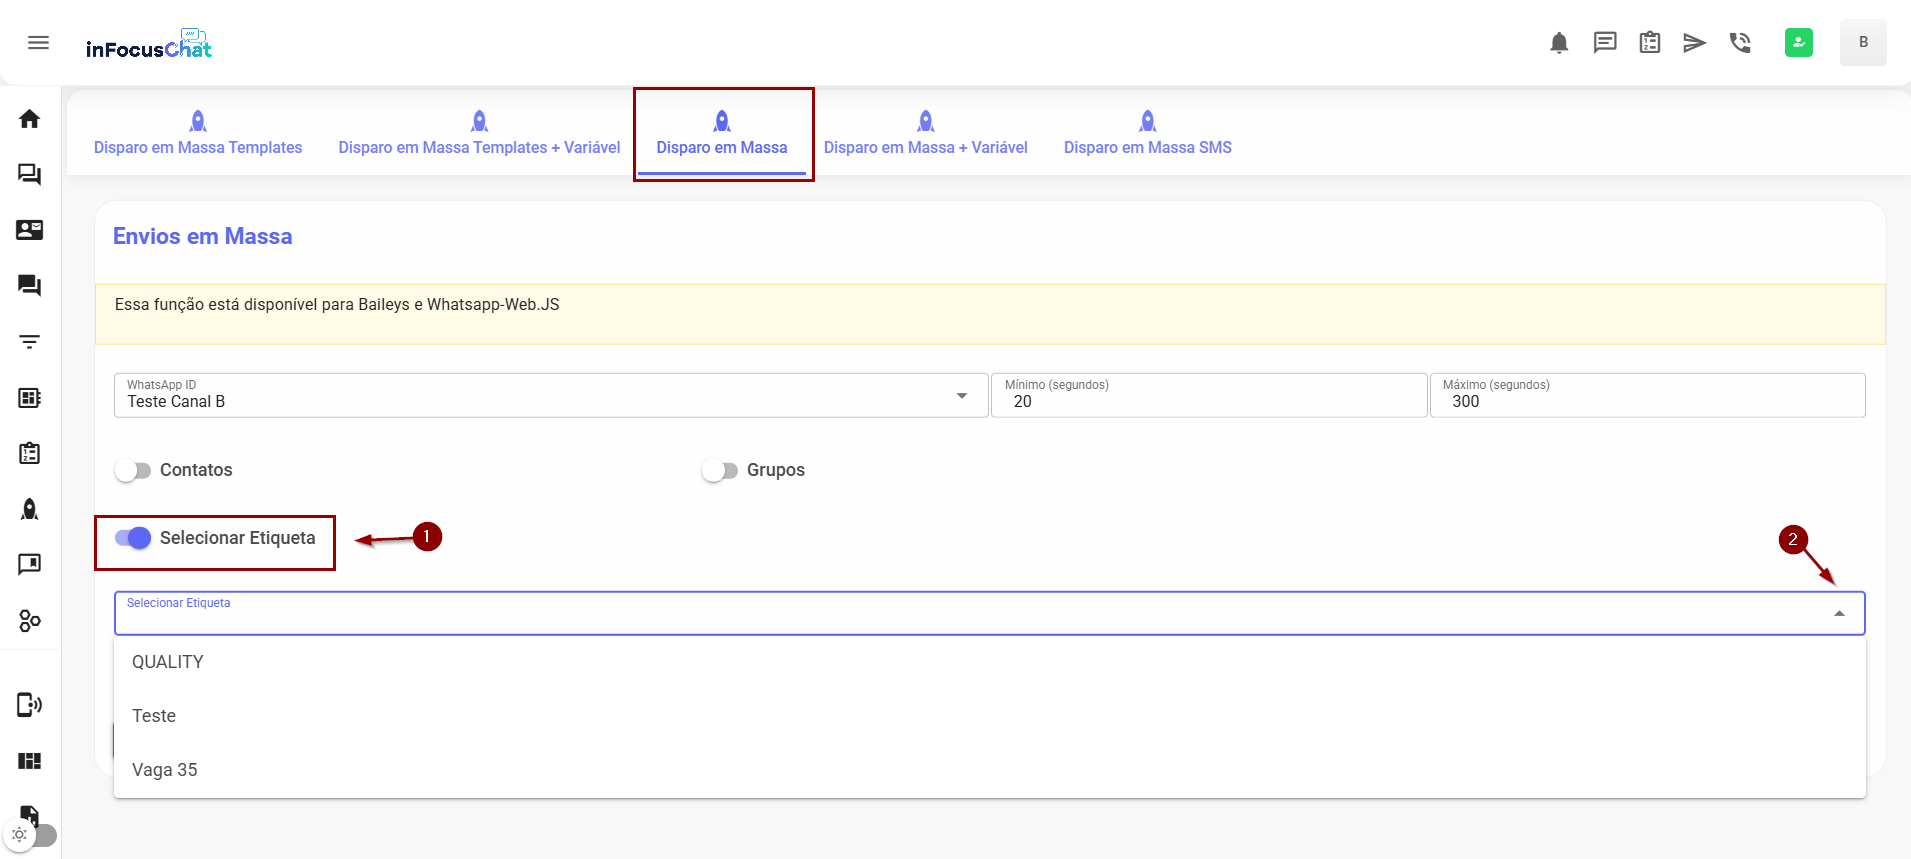This screenshot has width=1911, height=859.
Task: Choose the Vaga 35 label option
Action: pos(165,770)
